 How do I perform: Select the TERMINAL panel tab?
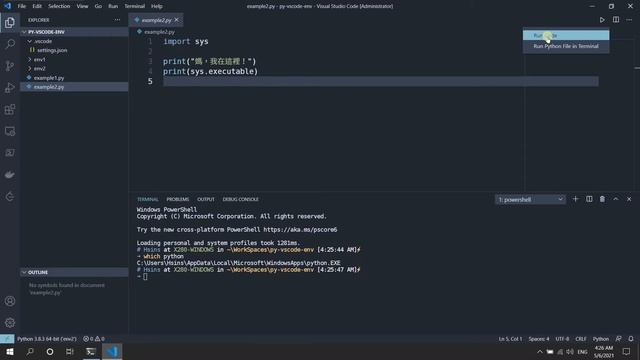pyautogui.click(x=148, y=199)
